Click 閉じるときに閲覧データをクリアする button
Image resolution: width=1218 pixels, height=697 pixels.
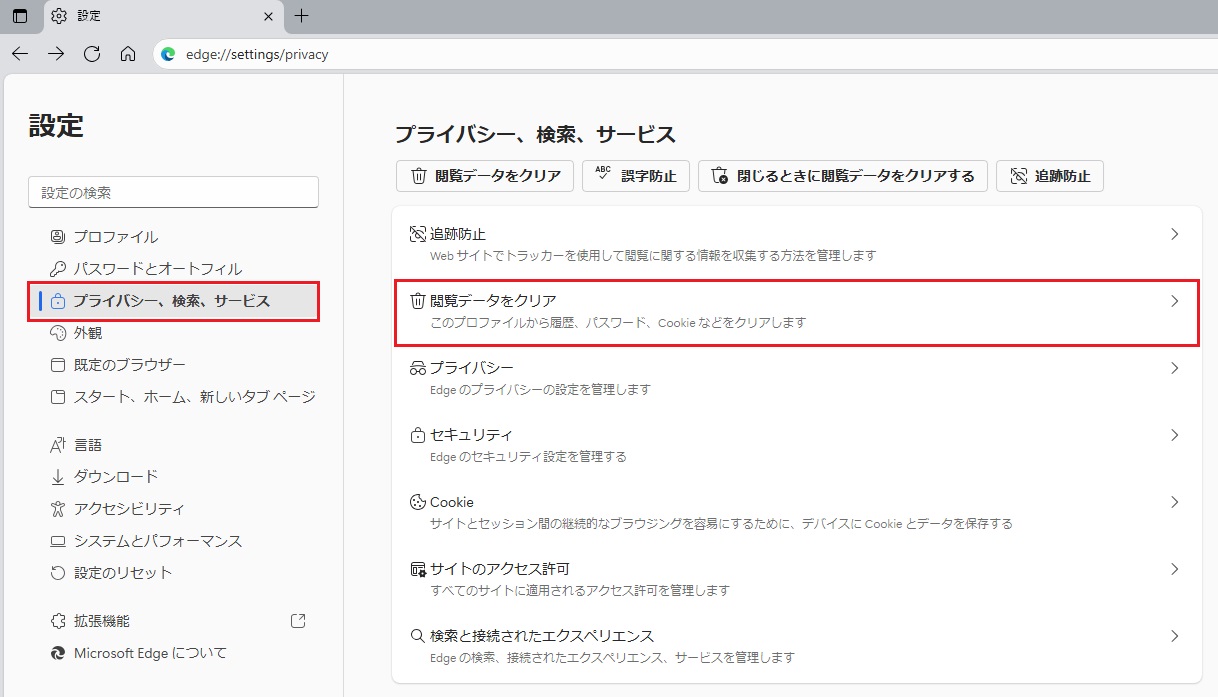pyautogui.click(x=842, y=176)
